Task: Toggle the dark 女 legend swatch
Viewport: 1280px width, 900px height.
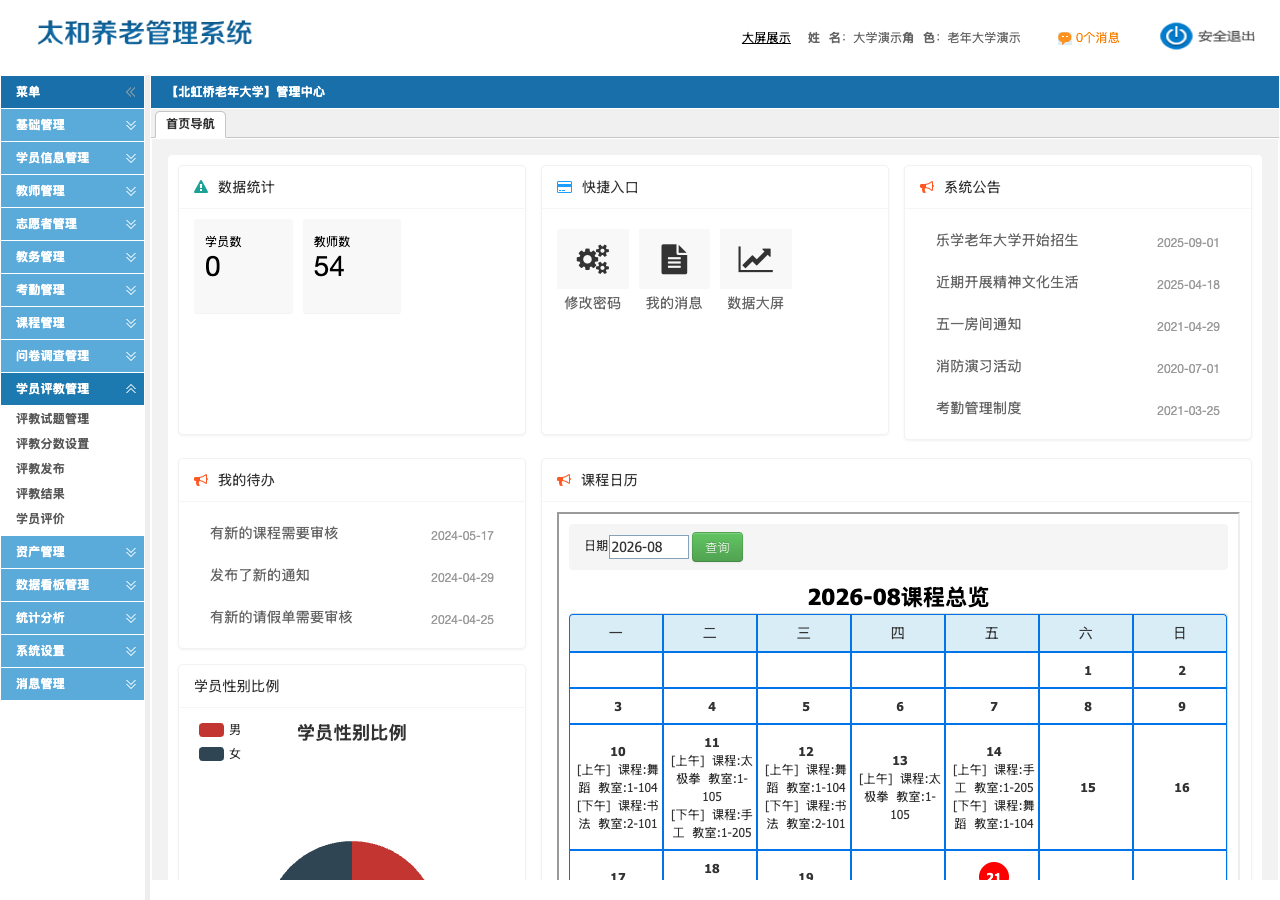Action: pyautogui.click(x=211, y=754)
